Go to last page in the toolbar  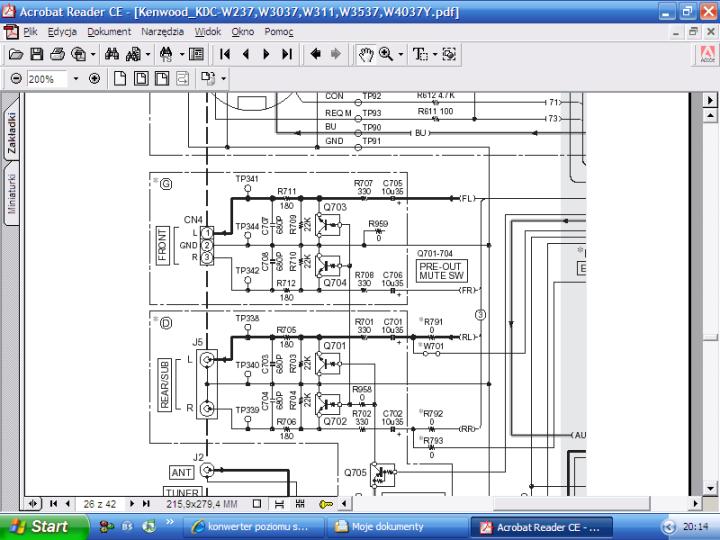click(287, 55)
